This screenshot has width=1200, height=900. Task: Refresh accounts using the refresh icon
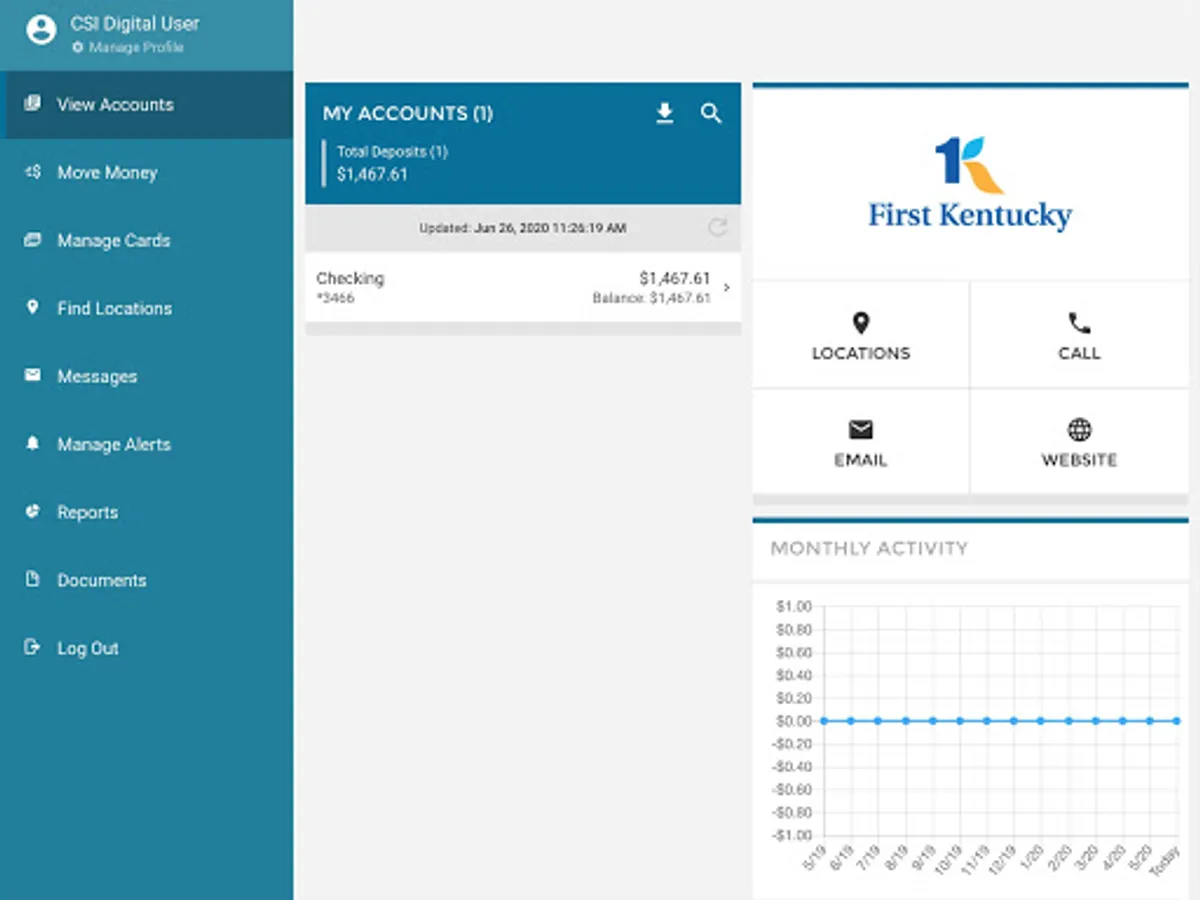pyautogui.click(x=717, y=227)
